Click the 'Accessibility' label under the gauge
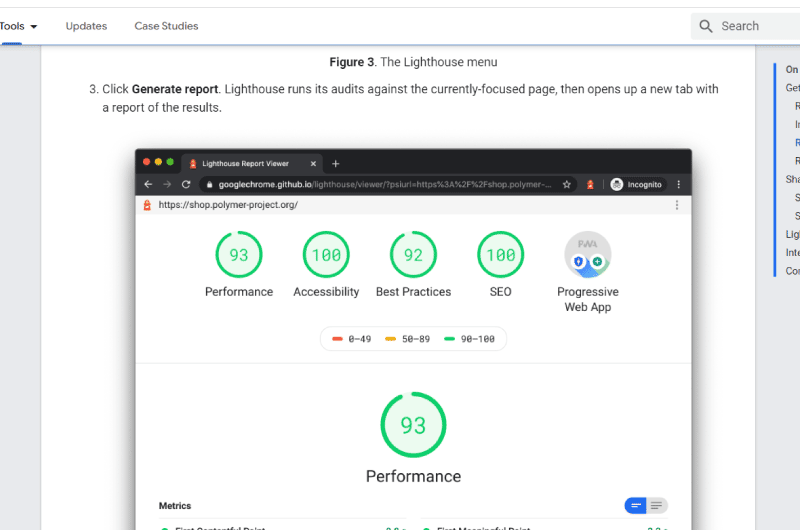Viewport: 800px width, 530px height. [326, 292]
